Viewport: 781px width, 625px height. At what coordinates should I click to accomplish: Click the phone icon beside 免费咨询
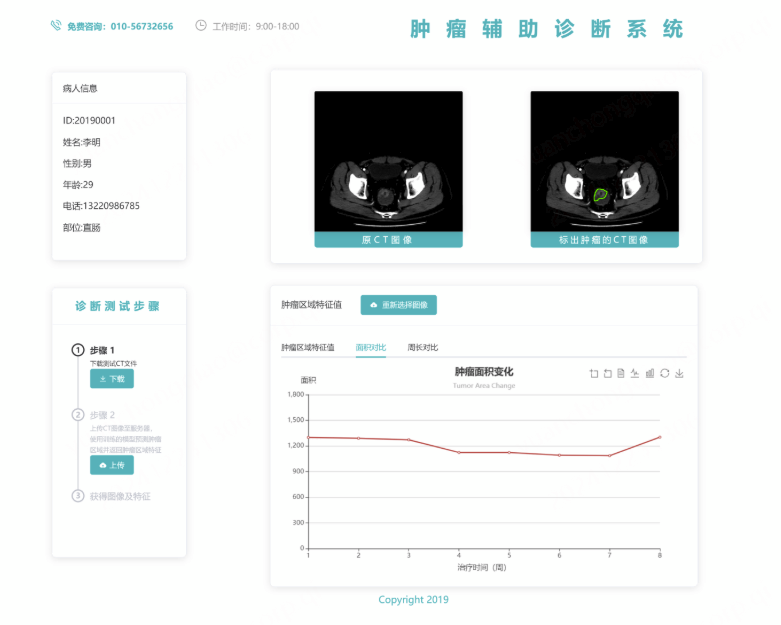(56, 25)
